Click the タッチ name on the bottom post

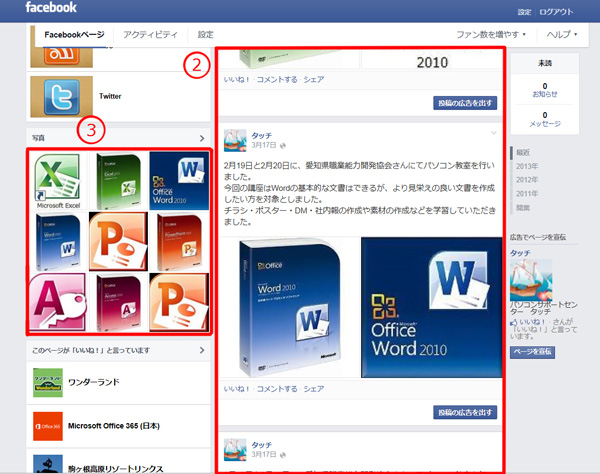(x=261, y=445)
